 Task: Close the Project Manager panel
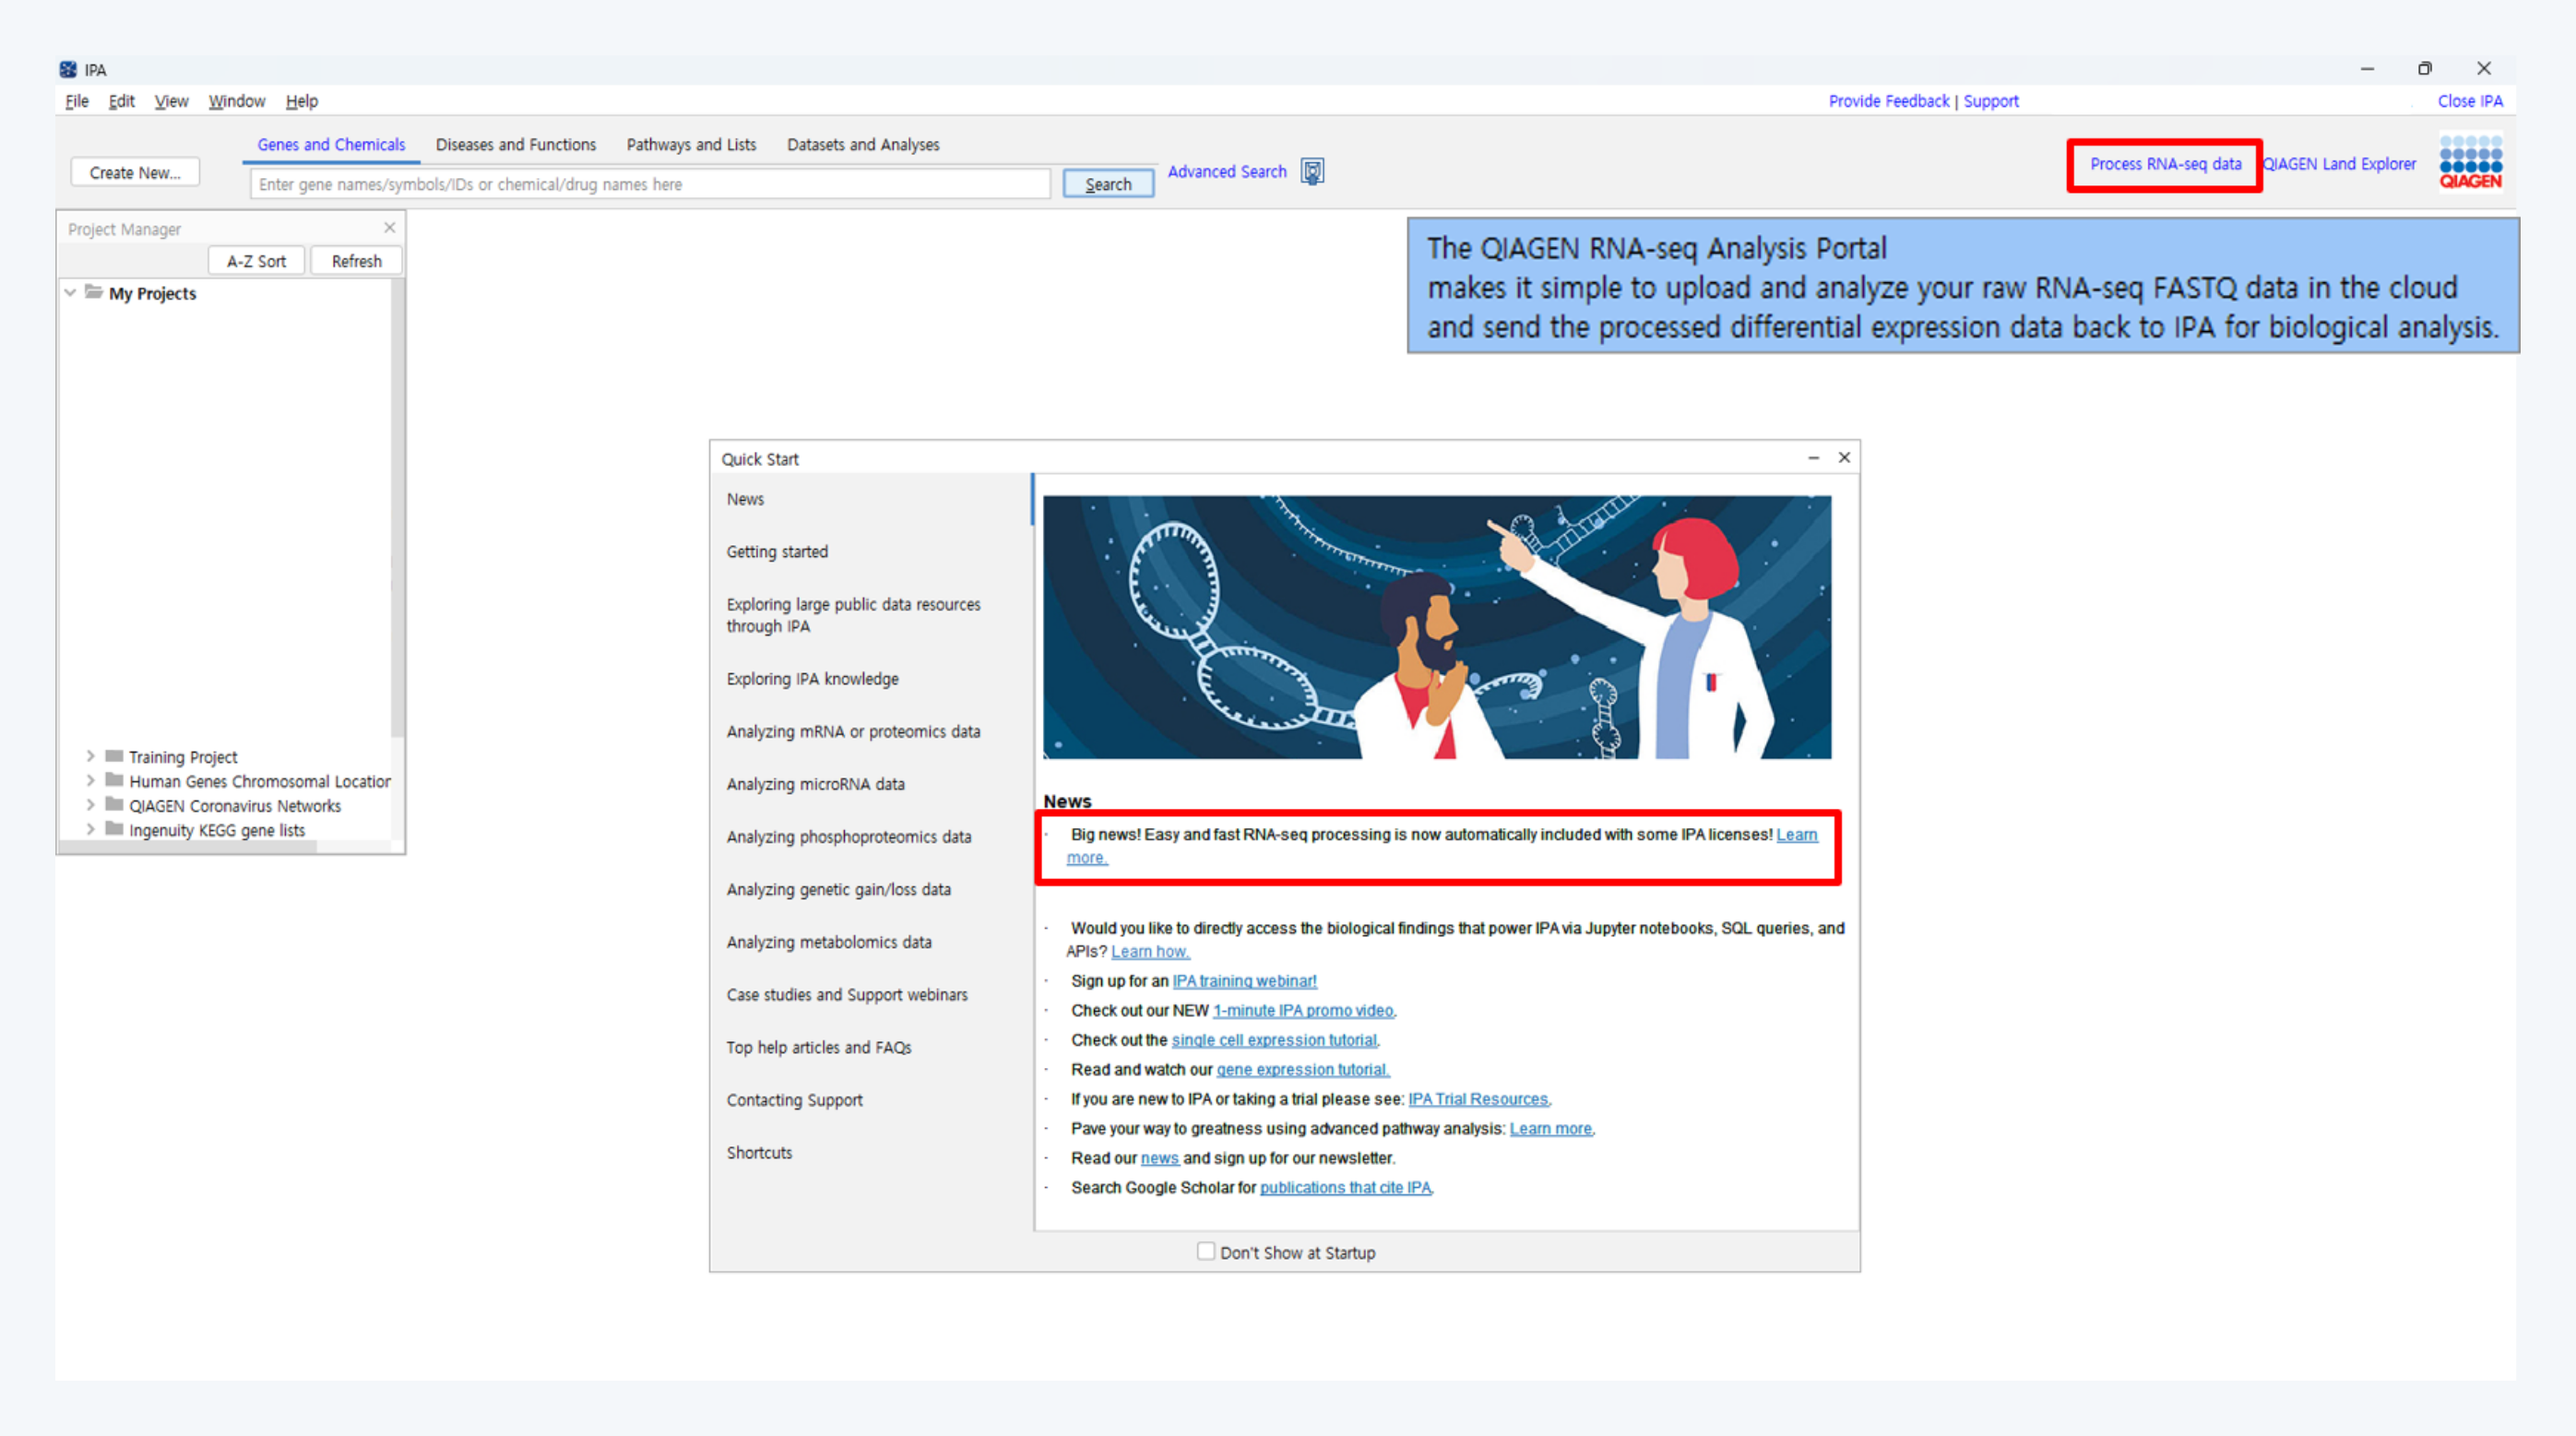tap(390, 228)
